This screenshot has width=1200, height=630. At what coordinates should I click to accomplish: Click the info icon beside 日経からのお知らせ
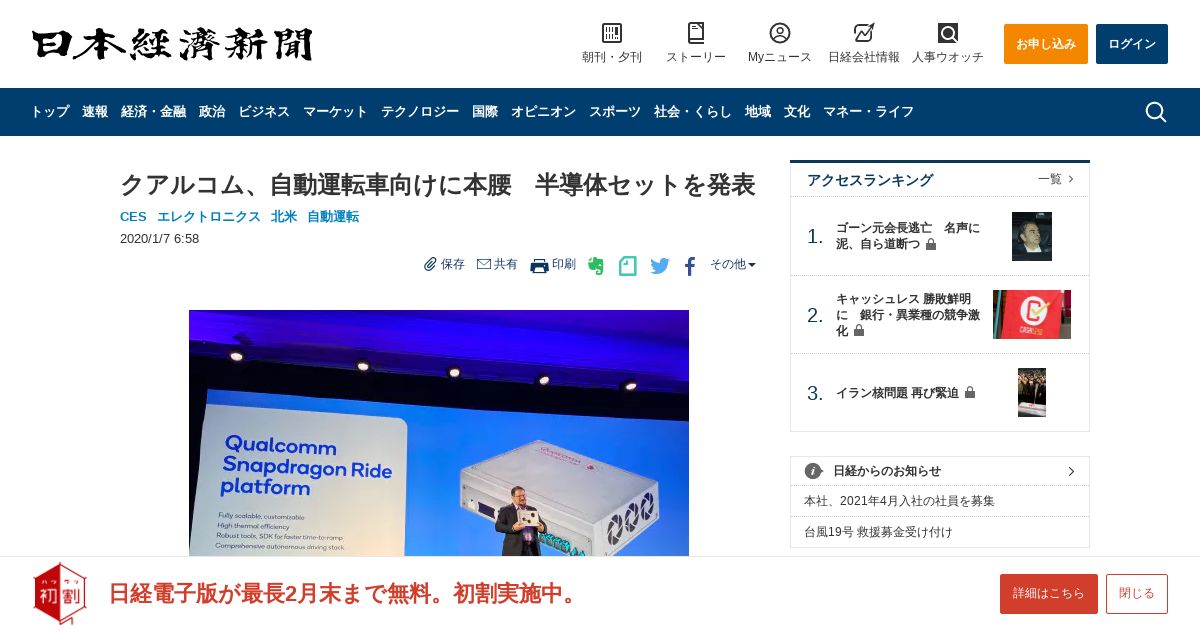click(x=813, y=471)
